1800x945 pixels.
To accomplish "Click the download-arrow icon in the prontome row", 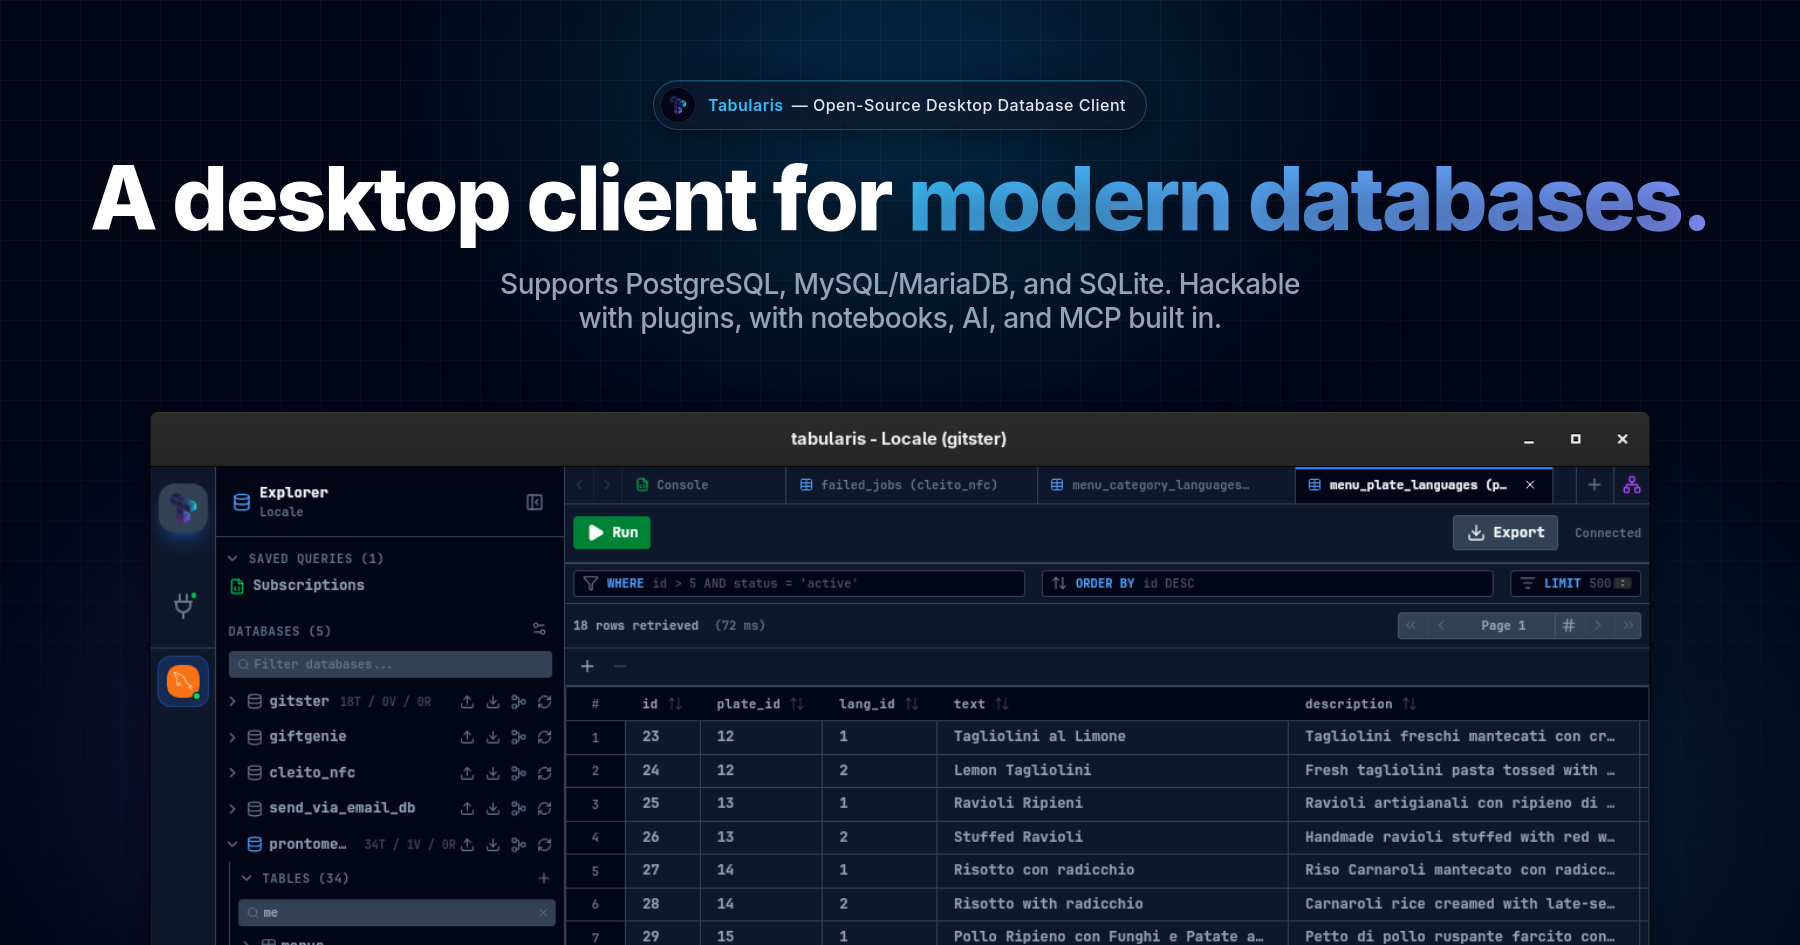I will [493, 844].
